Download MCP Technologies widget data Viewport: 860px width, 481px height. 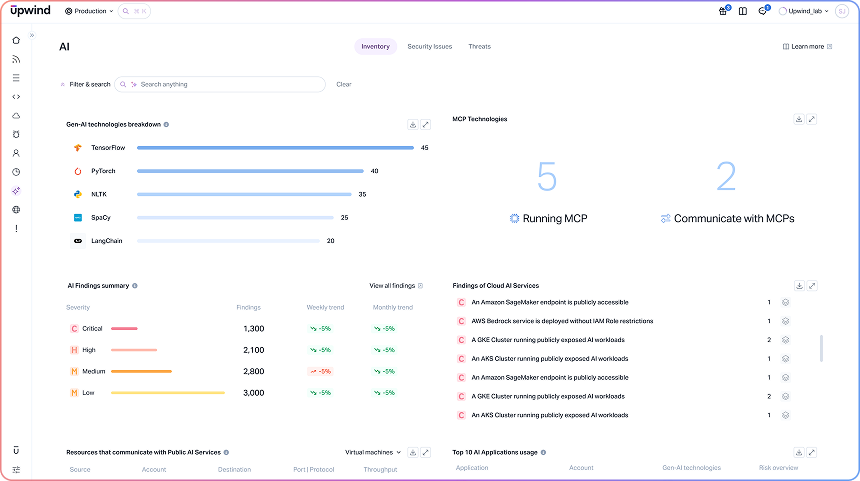point(799,119)
